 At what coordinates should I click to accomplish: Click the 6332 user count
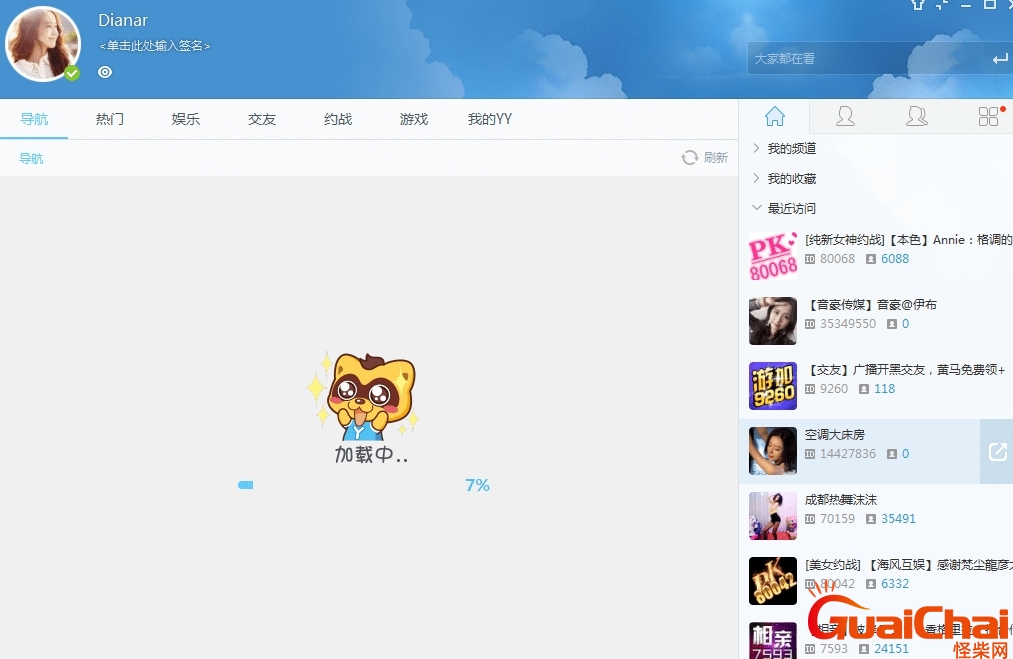(895, 583)
